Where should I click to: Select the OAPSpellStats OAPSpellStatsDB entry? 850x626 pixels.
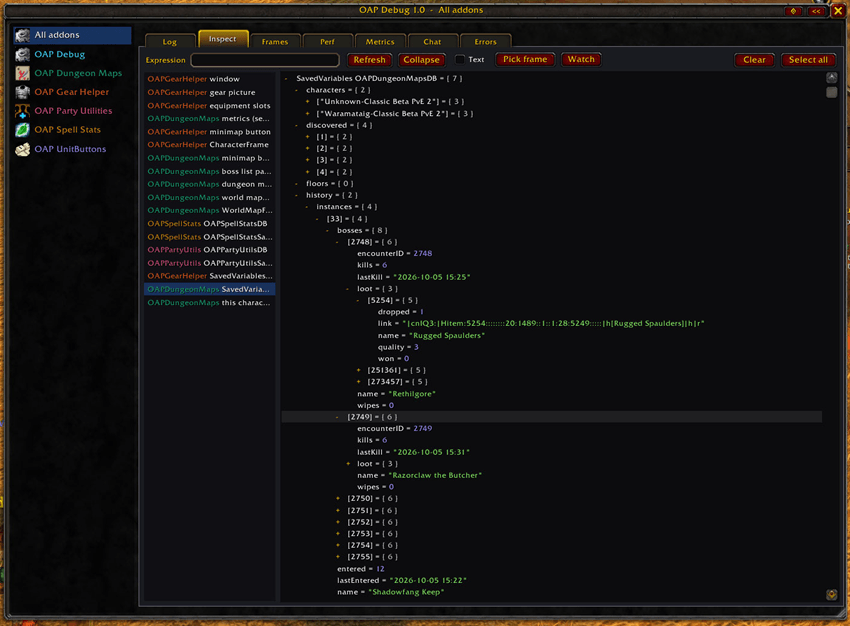[x=210, y=223]
